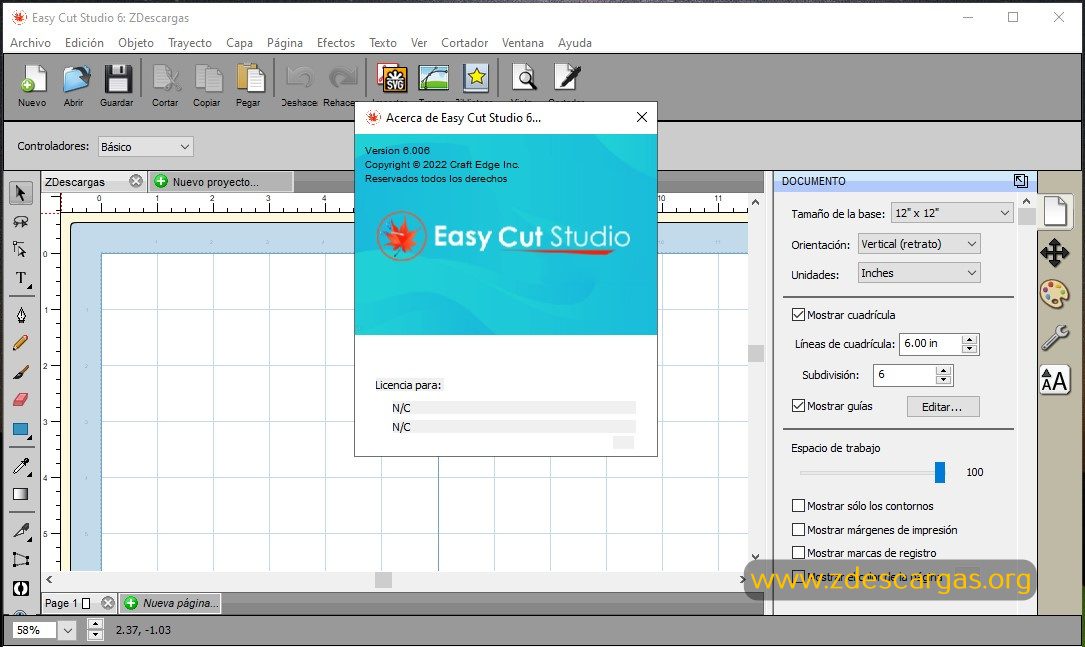Click the cutter blade toolbar icon

point(567,78)
